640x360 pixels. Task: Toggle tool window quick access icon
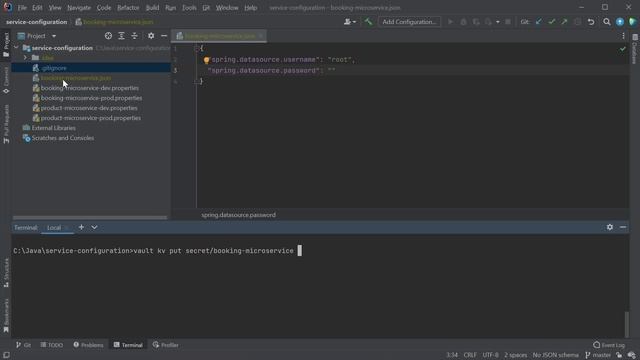coord(6,355)
